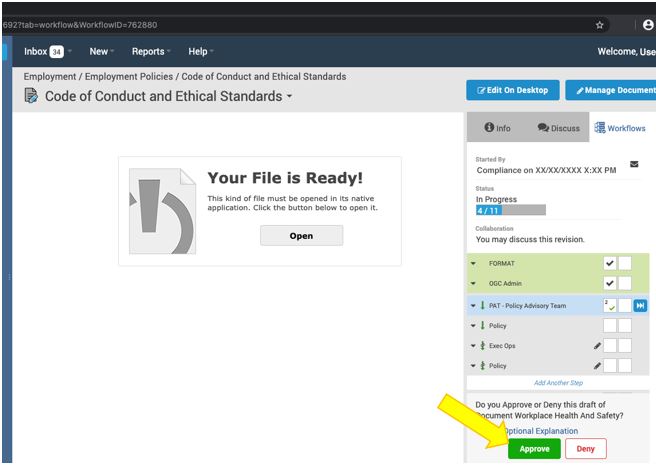Open the document title dropdown caret
Viewport: 656px width, 466px height.
[289, 96]
